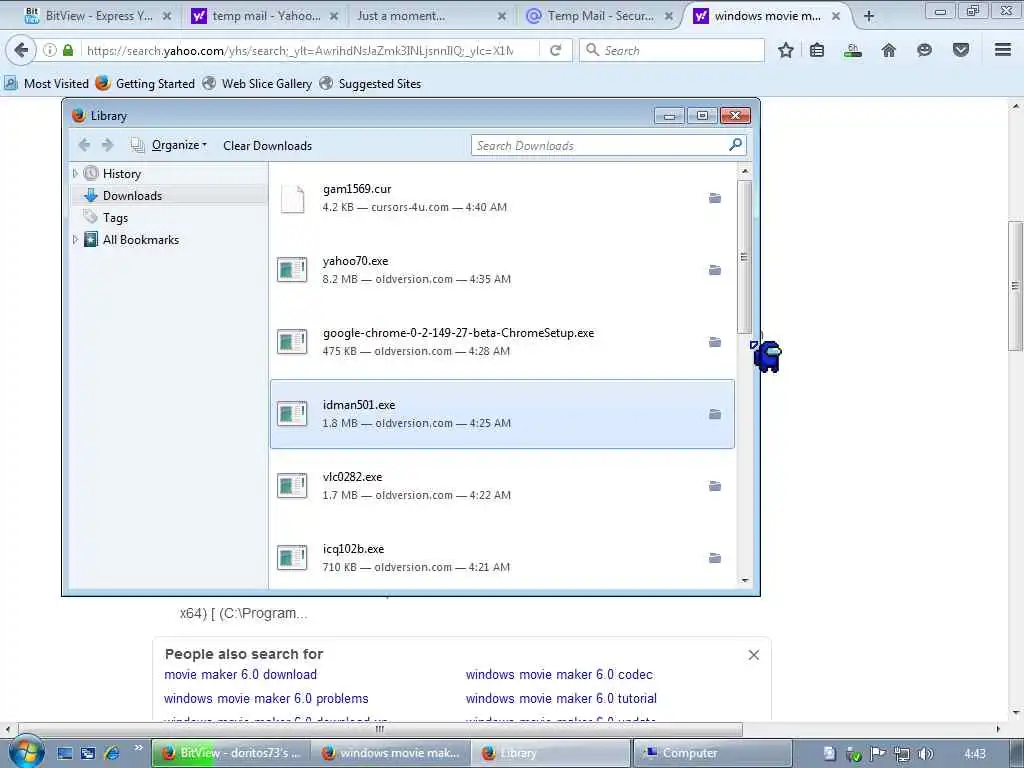
Task: Switch to BitView window in taskbar
Action: 231,753
